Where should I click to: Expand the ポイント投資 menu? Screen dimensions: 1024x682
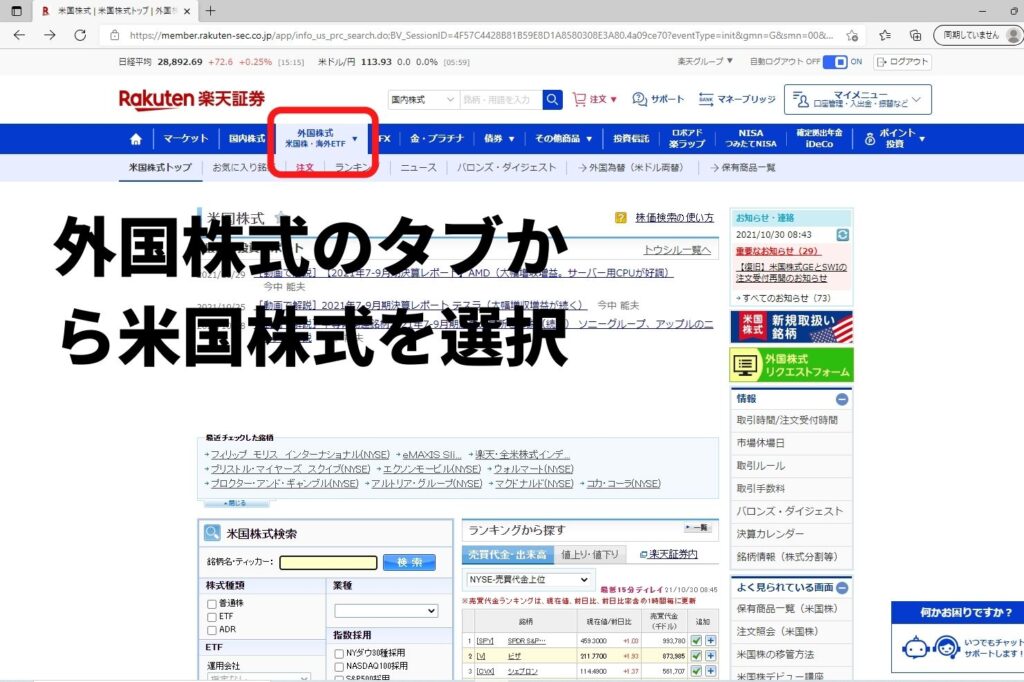coord(895,138)
